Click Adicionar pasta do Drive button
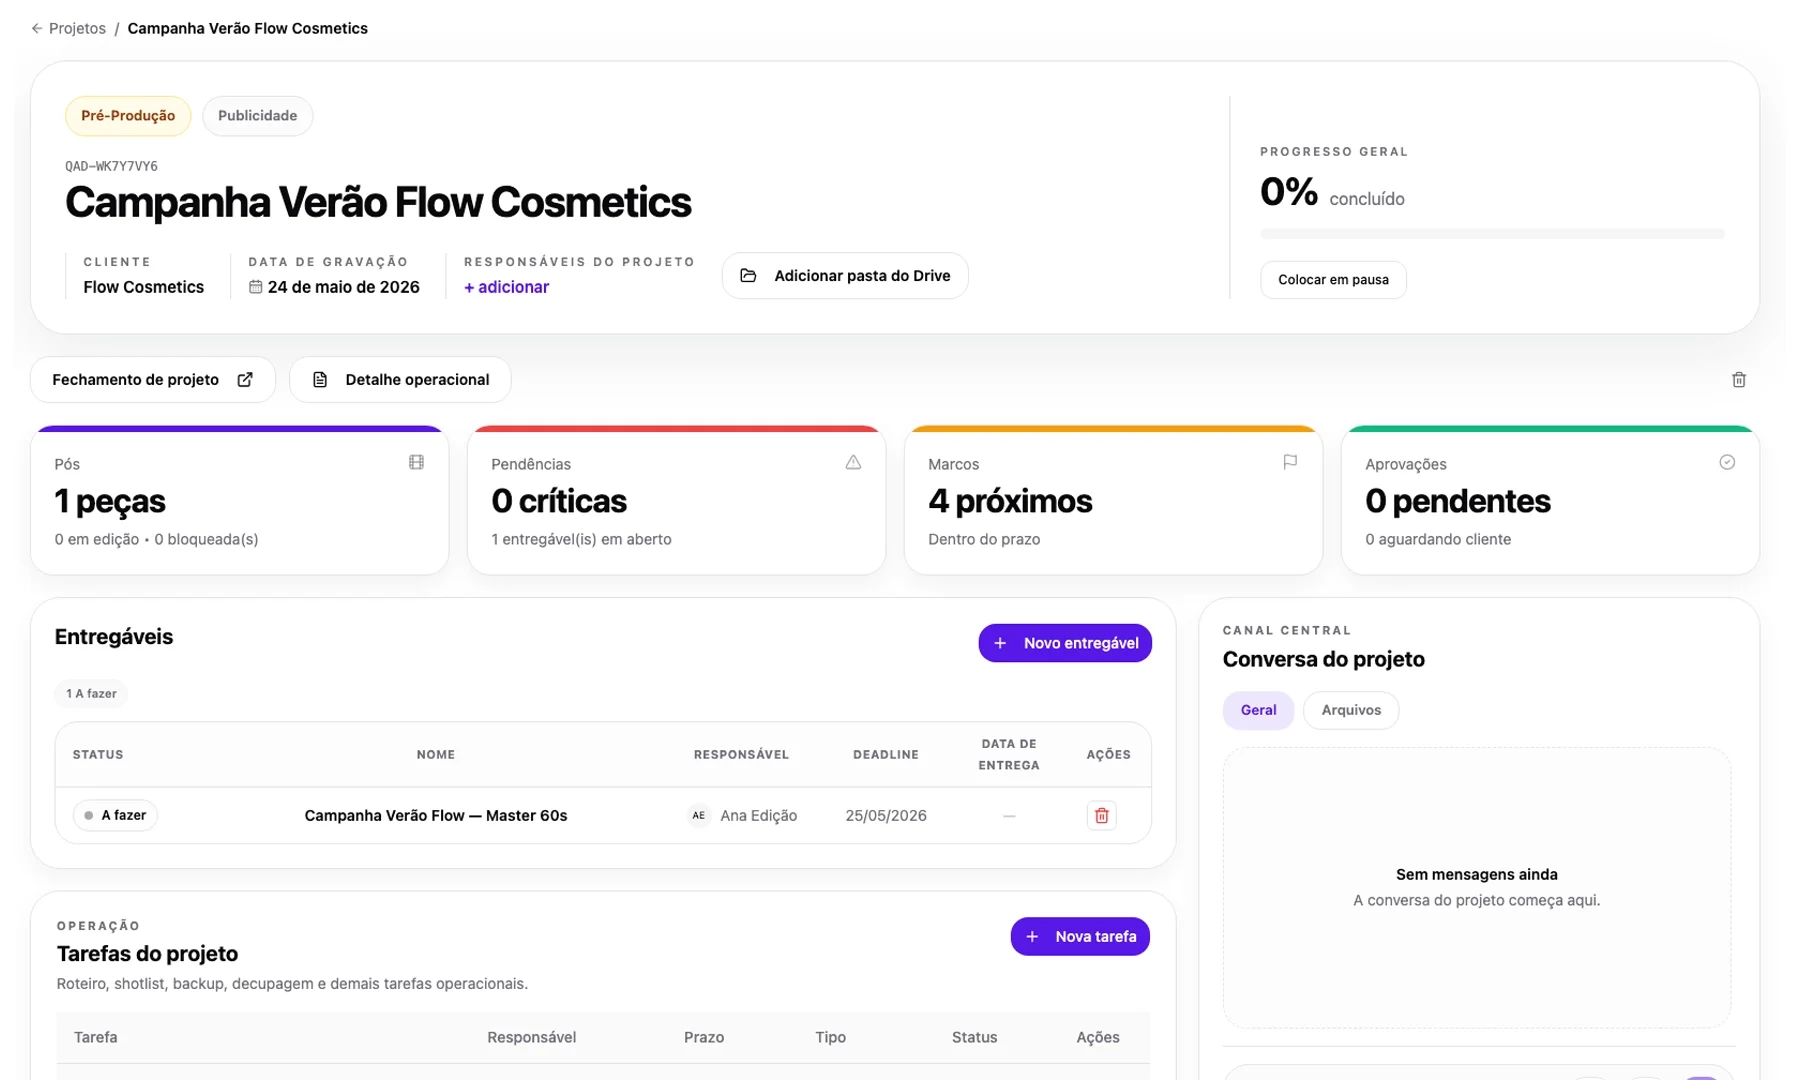The image size is (1800, 1080). pos(845,276)
